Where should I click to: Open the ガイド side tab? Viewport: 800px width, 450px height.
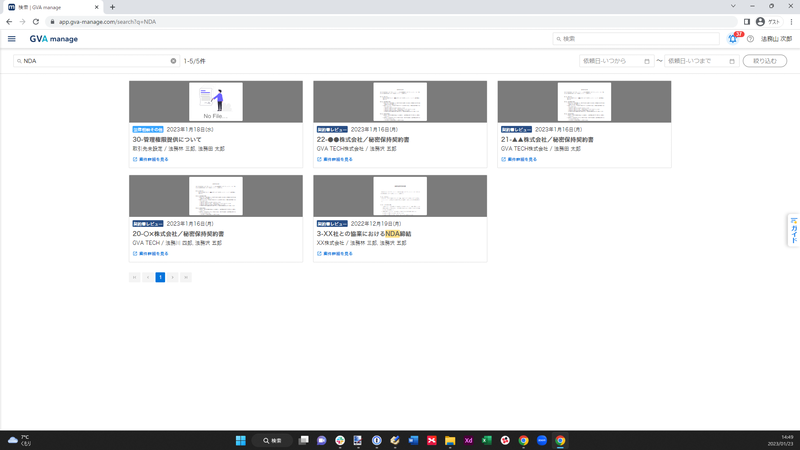coord(793,230)
